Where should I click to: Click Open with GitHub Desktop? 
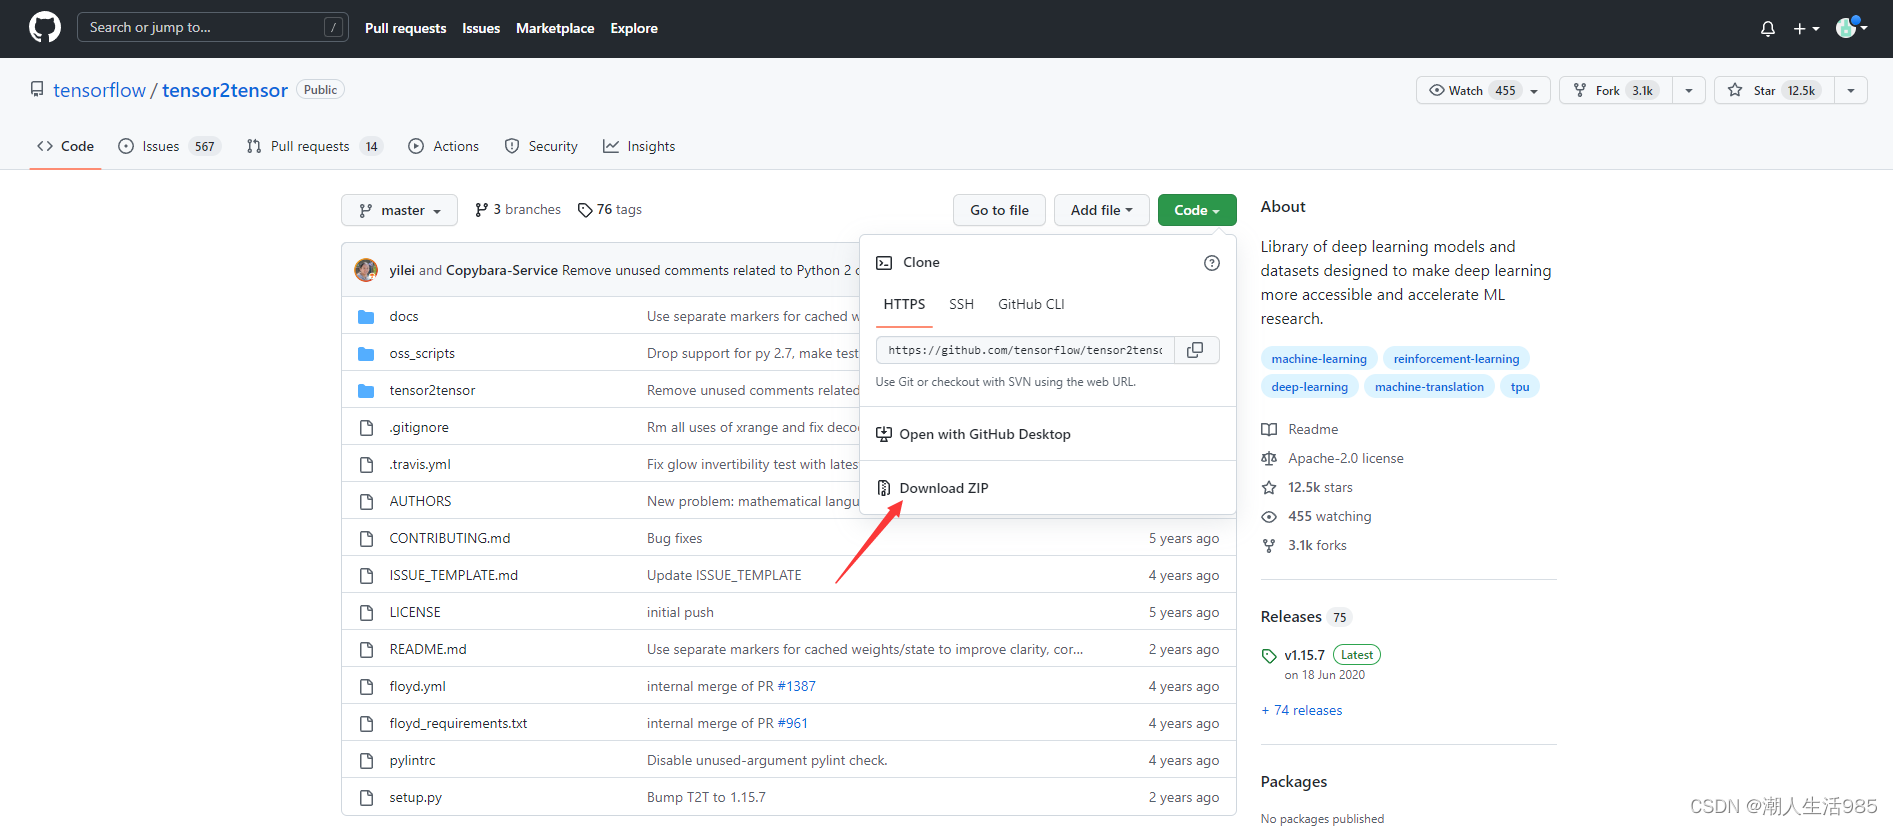pos(984,434)
